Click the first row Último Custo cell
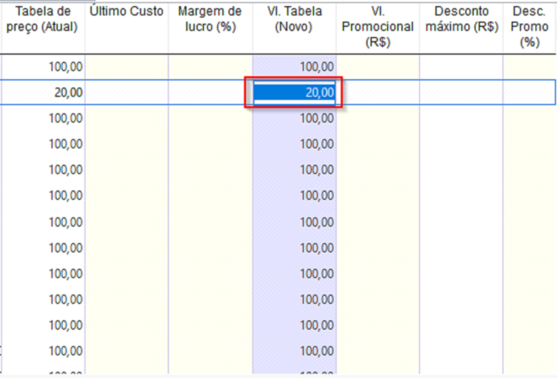Image resolution: width=557 pixels, height=378 pixels. [126, 67]
